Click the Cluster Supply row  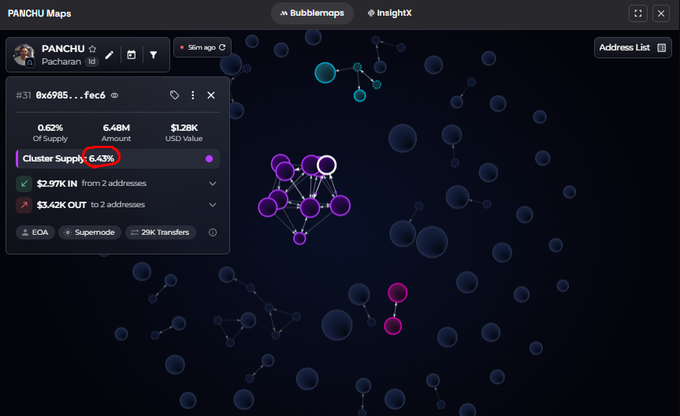118,159
